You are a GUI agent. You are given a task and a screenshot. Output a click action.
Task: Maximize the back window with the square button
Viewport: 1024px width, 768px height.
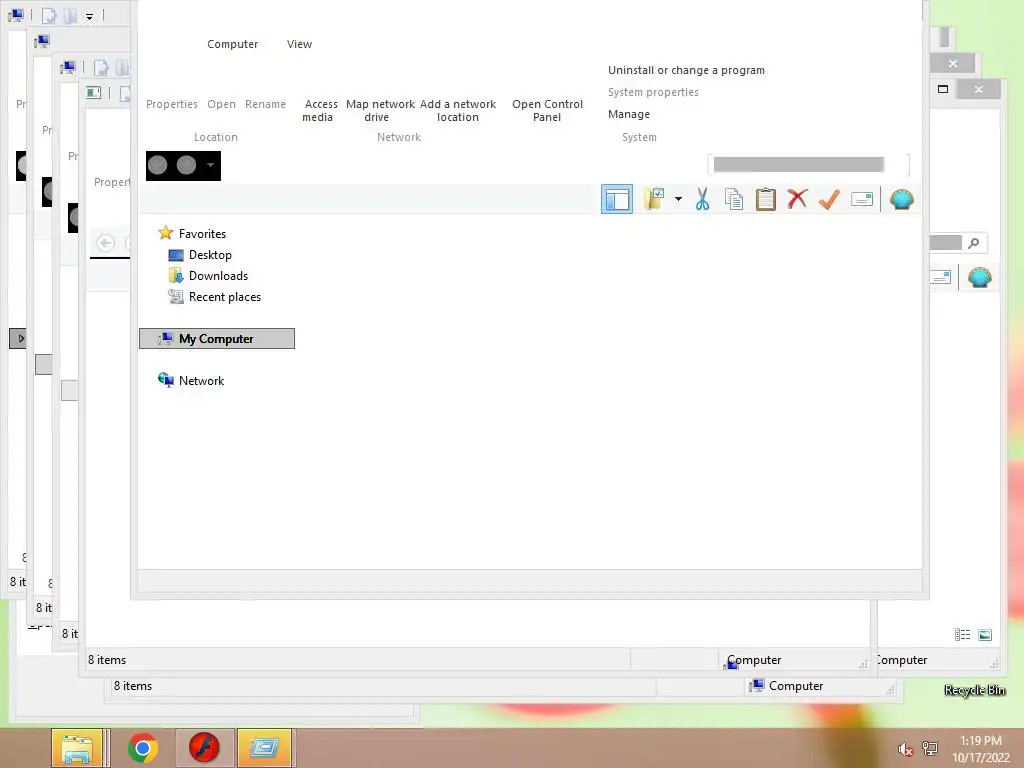tap(943, 89)
